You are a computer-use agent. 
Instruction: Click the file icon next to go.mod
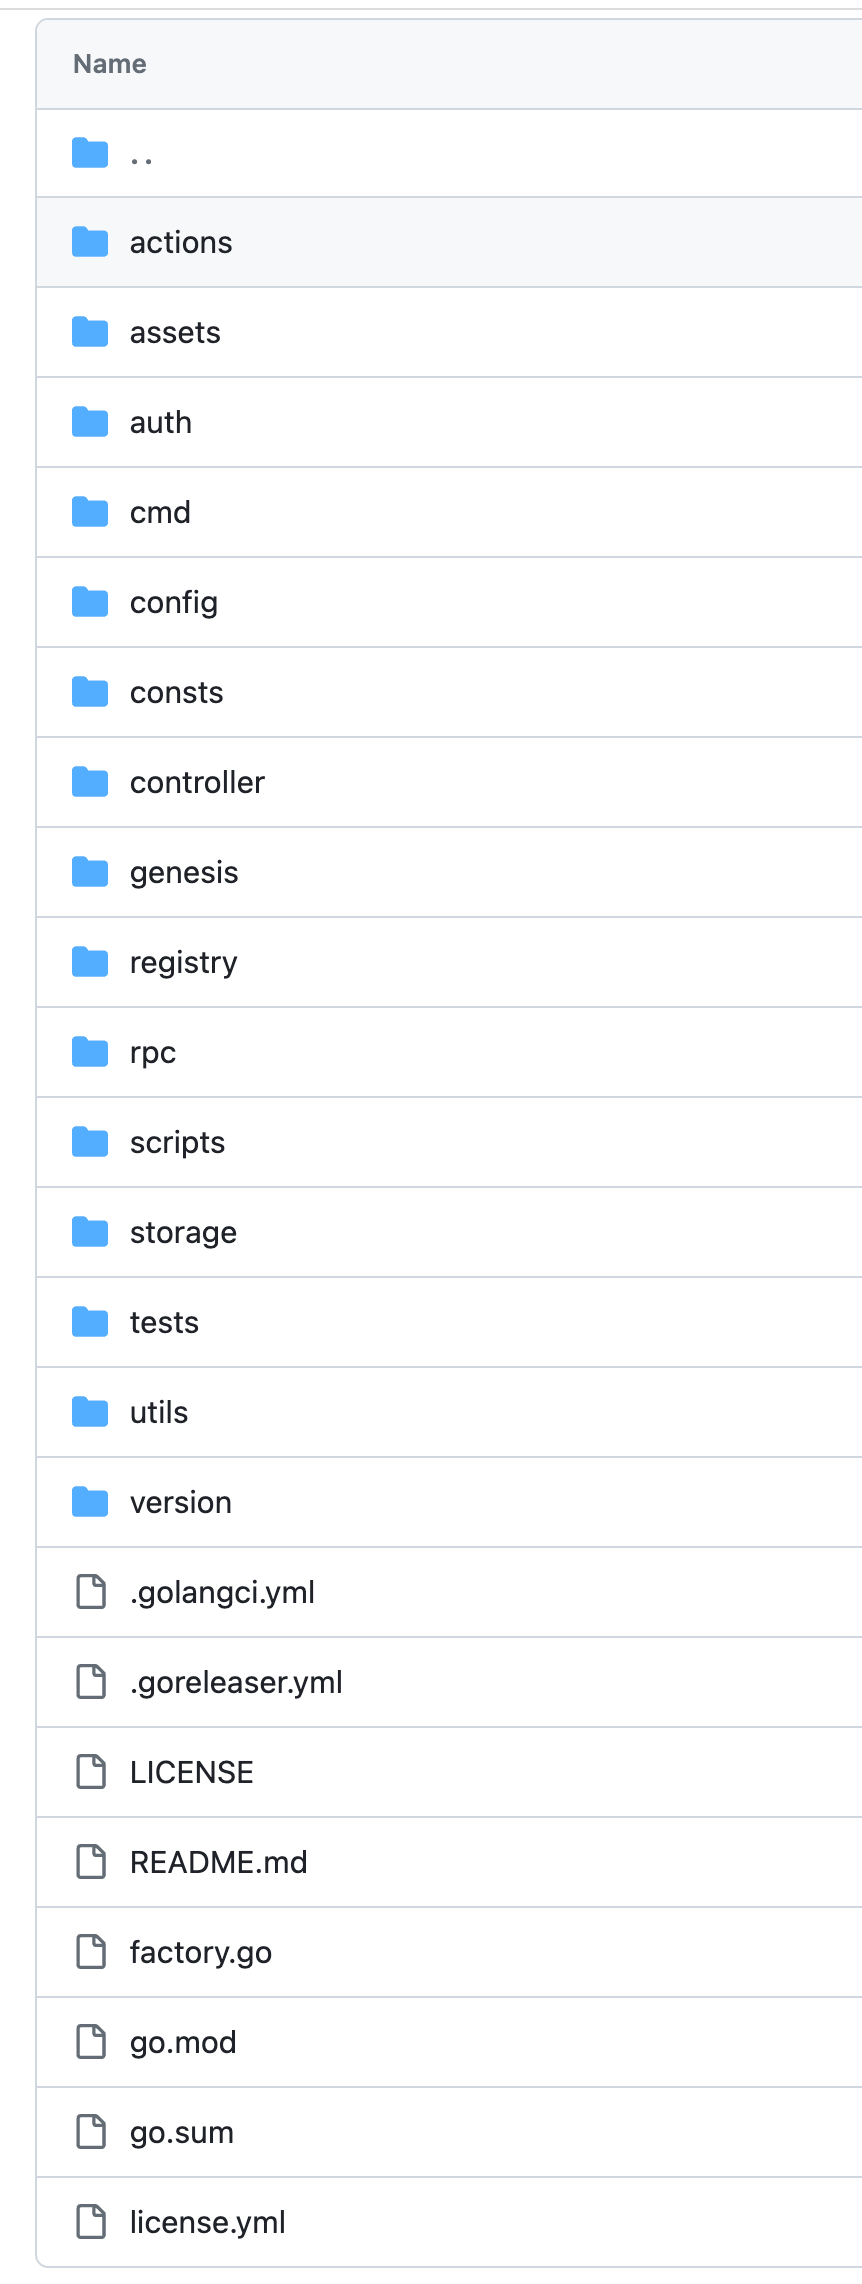pyautogui.click(x=91, y=2042)
